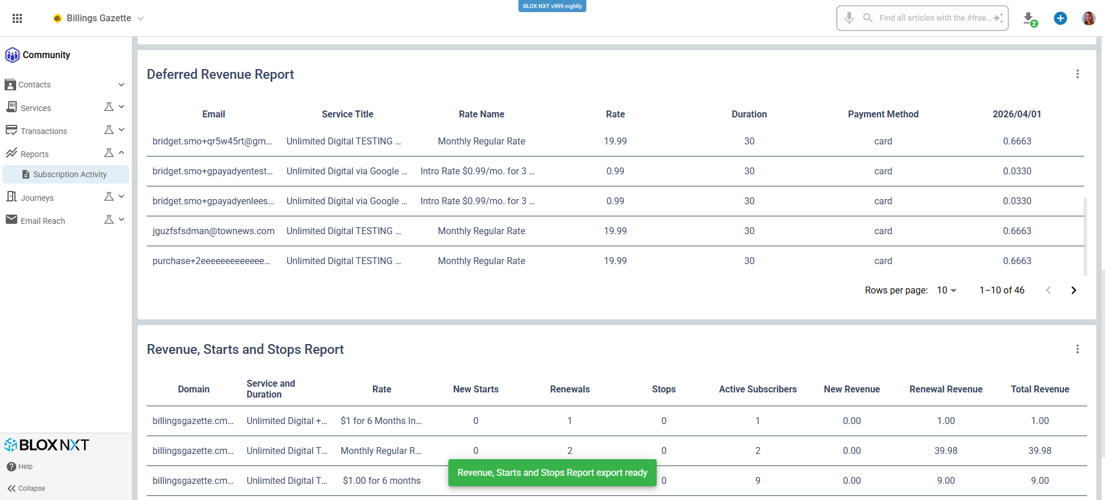Click the BLOX NXT logo
The image size is (1105, 500).
click(47, 444)
